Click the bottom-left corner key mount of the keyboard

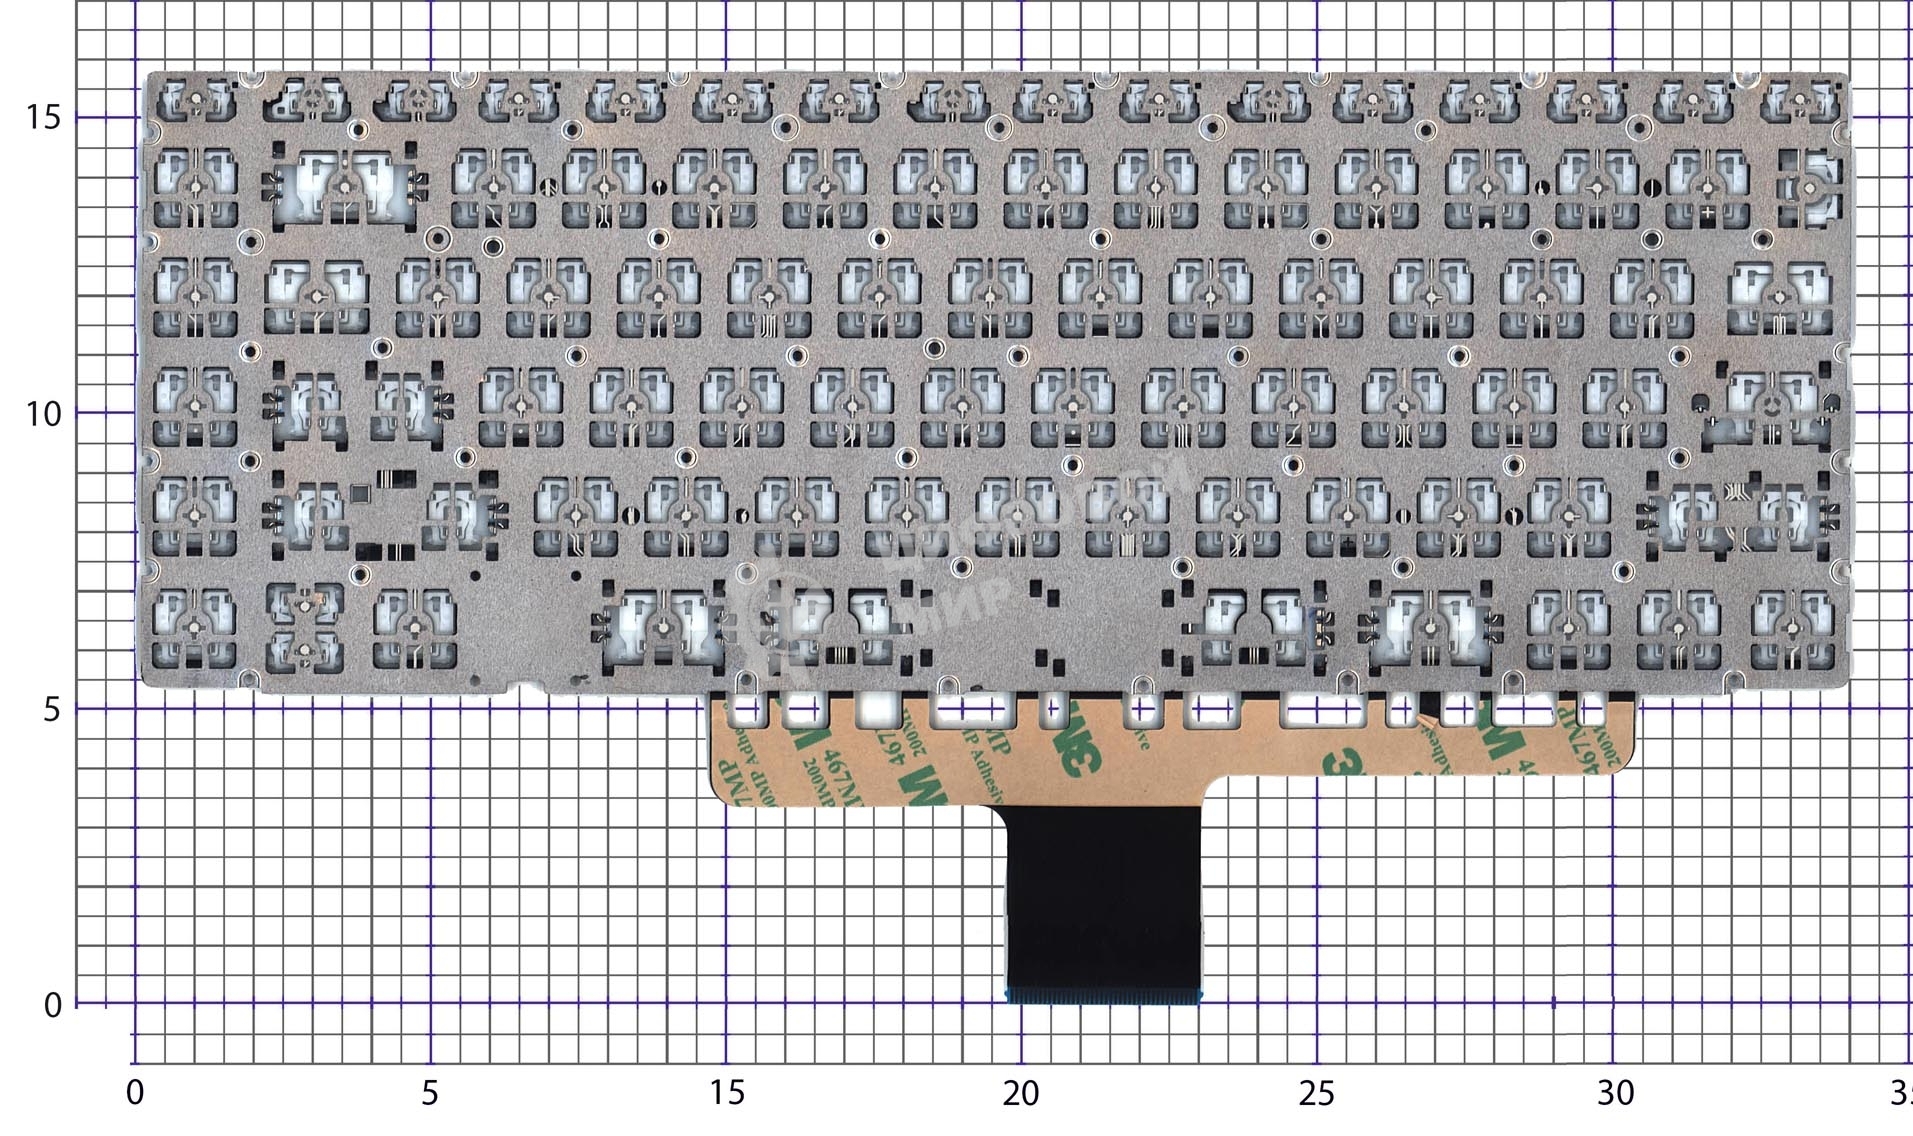195,627
